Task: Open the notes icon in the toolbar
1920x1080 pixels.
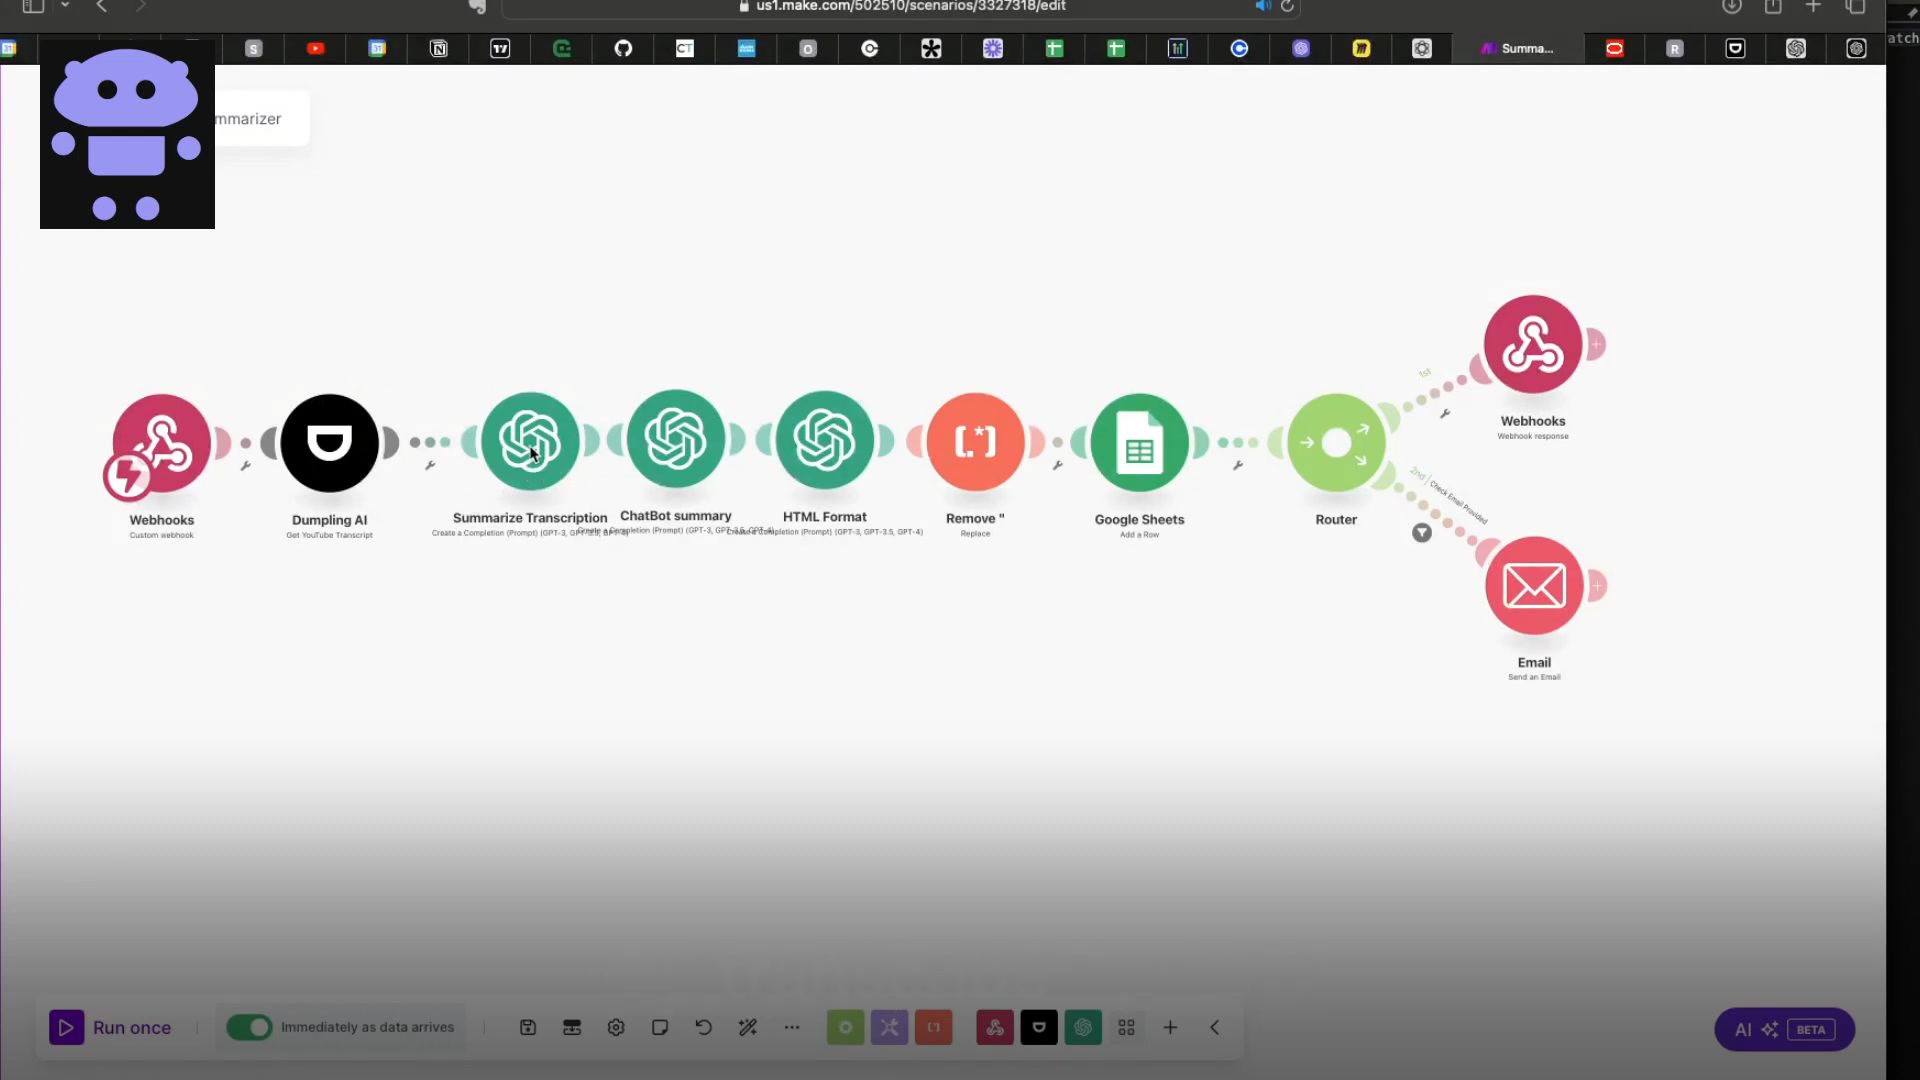Action: [x=660, y=1027]
